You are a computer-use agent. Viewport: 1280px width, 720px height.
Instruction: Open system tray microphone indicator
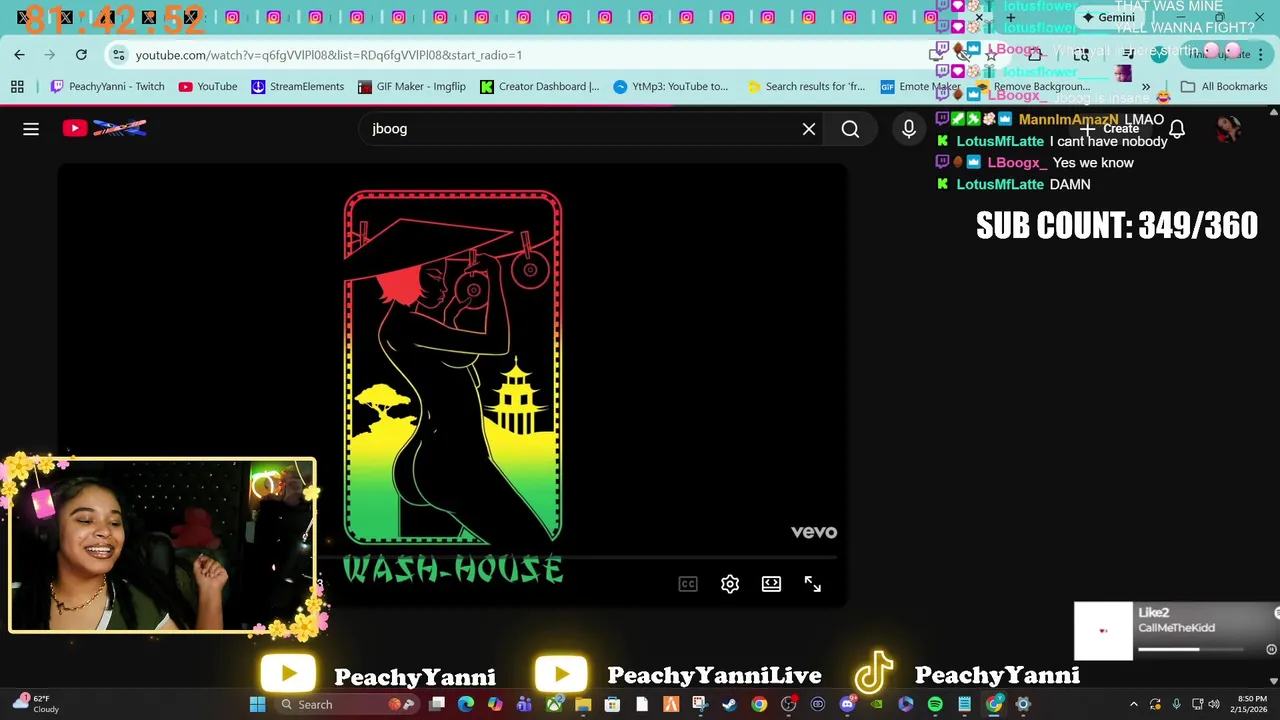pos(1176,705)
